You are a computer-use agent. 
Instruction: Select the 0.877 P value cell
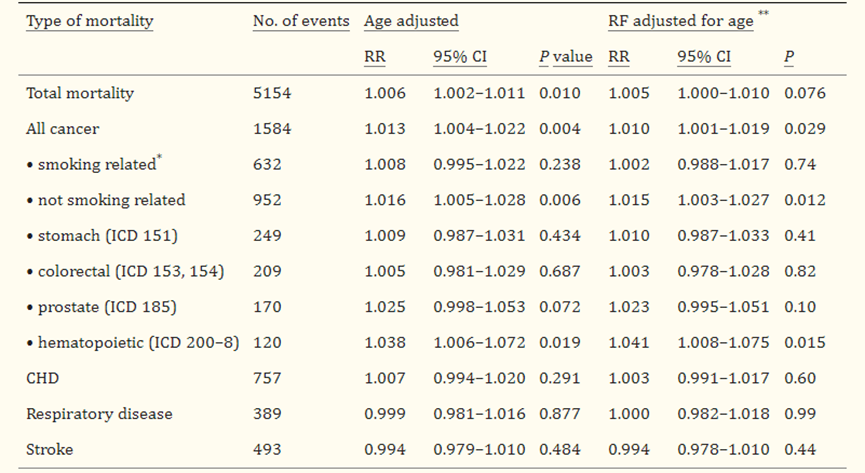coord(559,414)
